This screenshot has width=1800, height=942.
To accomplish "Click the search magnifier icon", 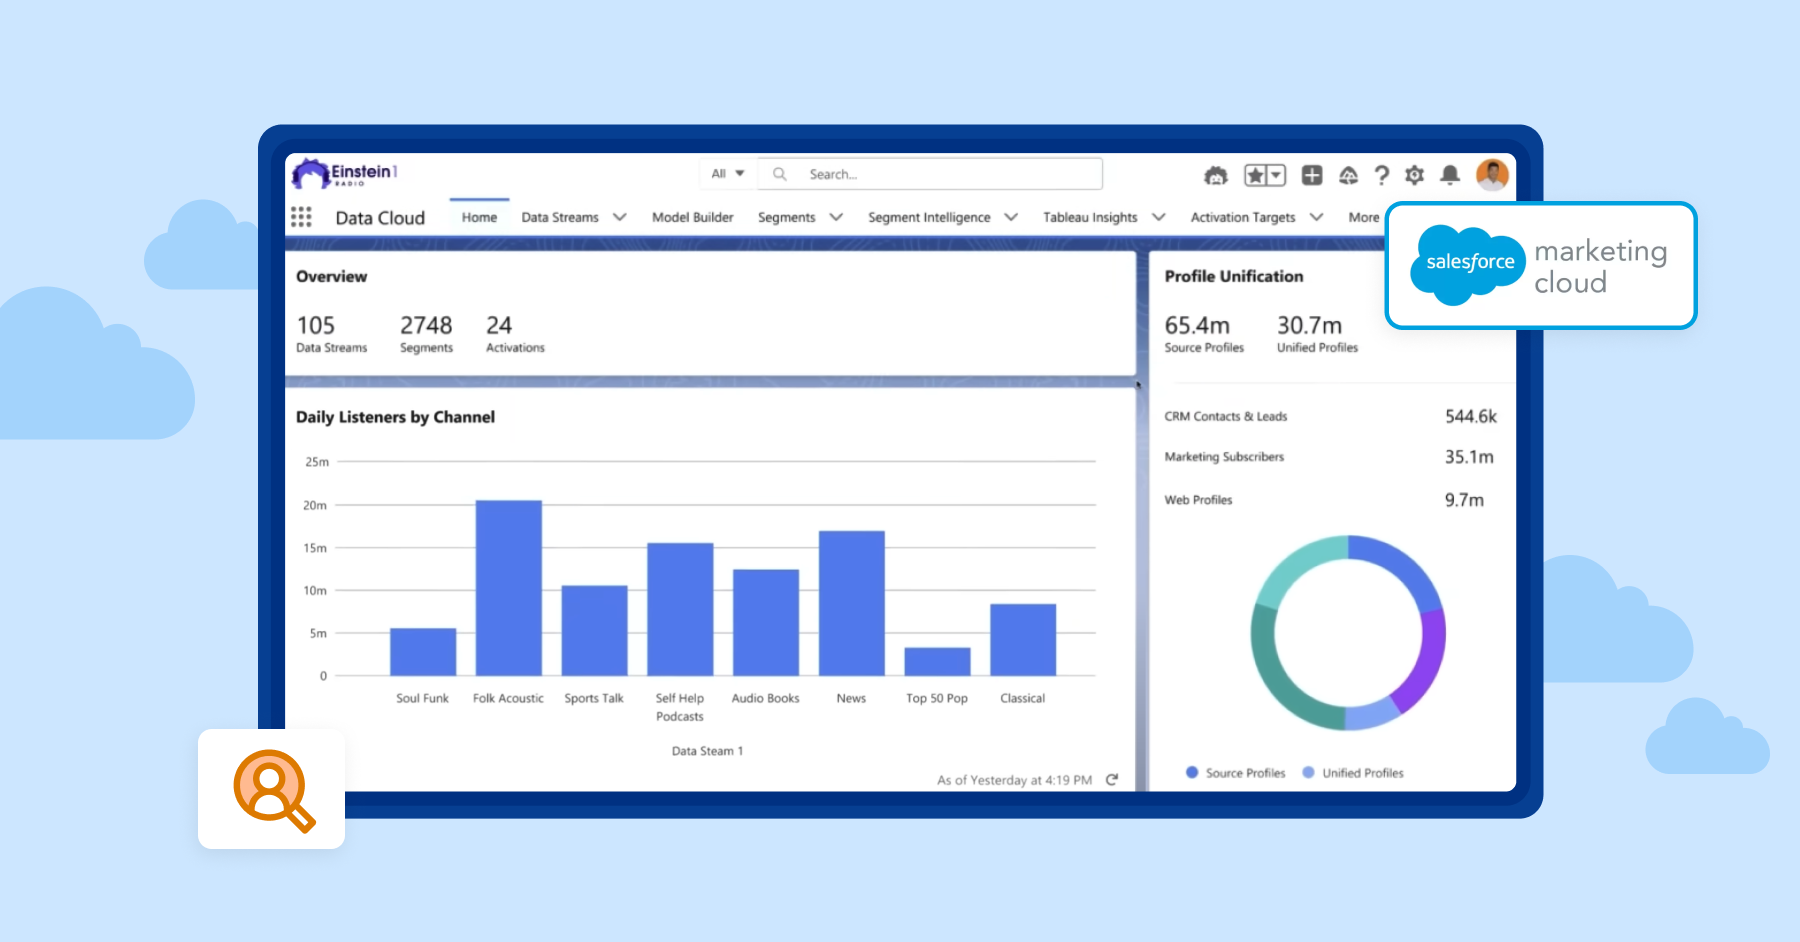I will coord(780,174).
